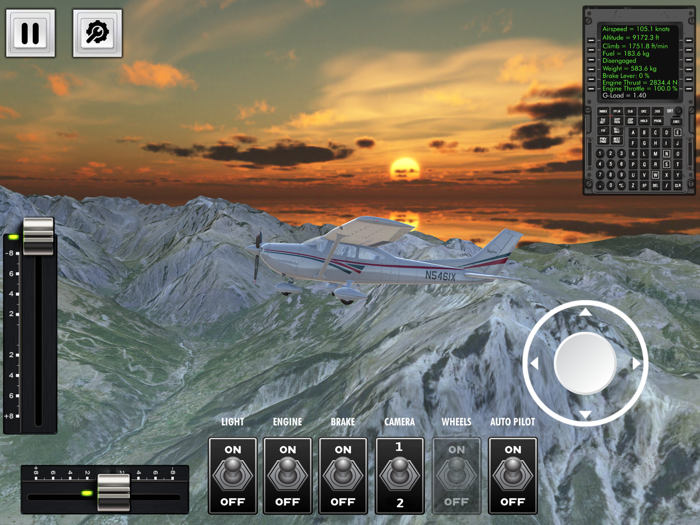Image resolution: width=700 pixels, height=525 pixels.
Task: Tap the number 0 key on the flight computer
Action: pyautogui.click(x=611, y=185)
